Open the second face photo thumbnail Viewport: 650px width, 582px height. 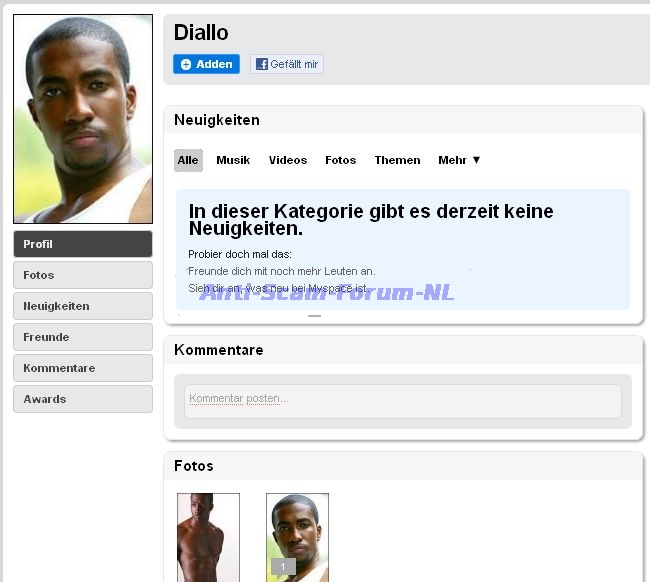click(x=297, y=537)
